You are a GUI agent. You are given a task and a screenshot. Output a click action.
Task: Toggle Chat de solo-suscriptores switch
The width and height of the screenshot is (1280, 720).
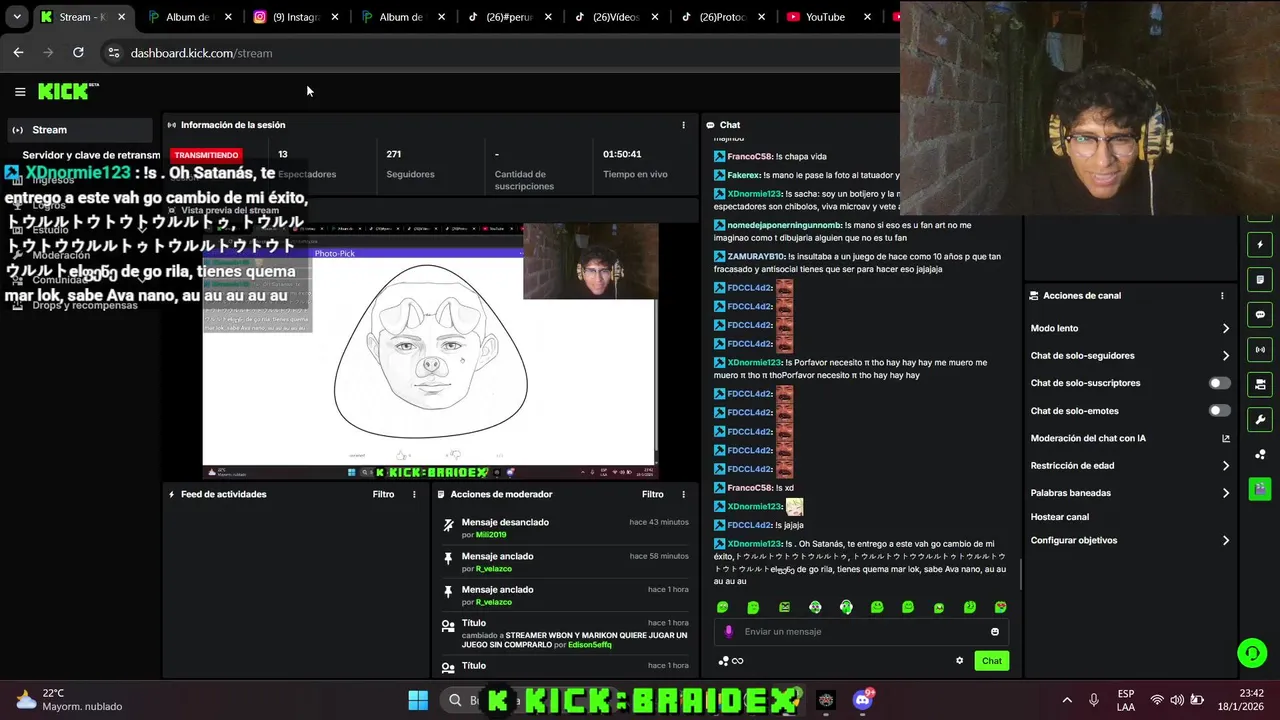[x=1219, y=383]
